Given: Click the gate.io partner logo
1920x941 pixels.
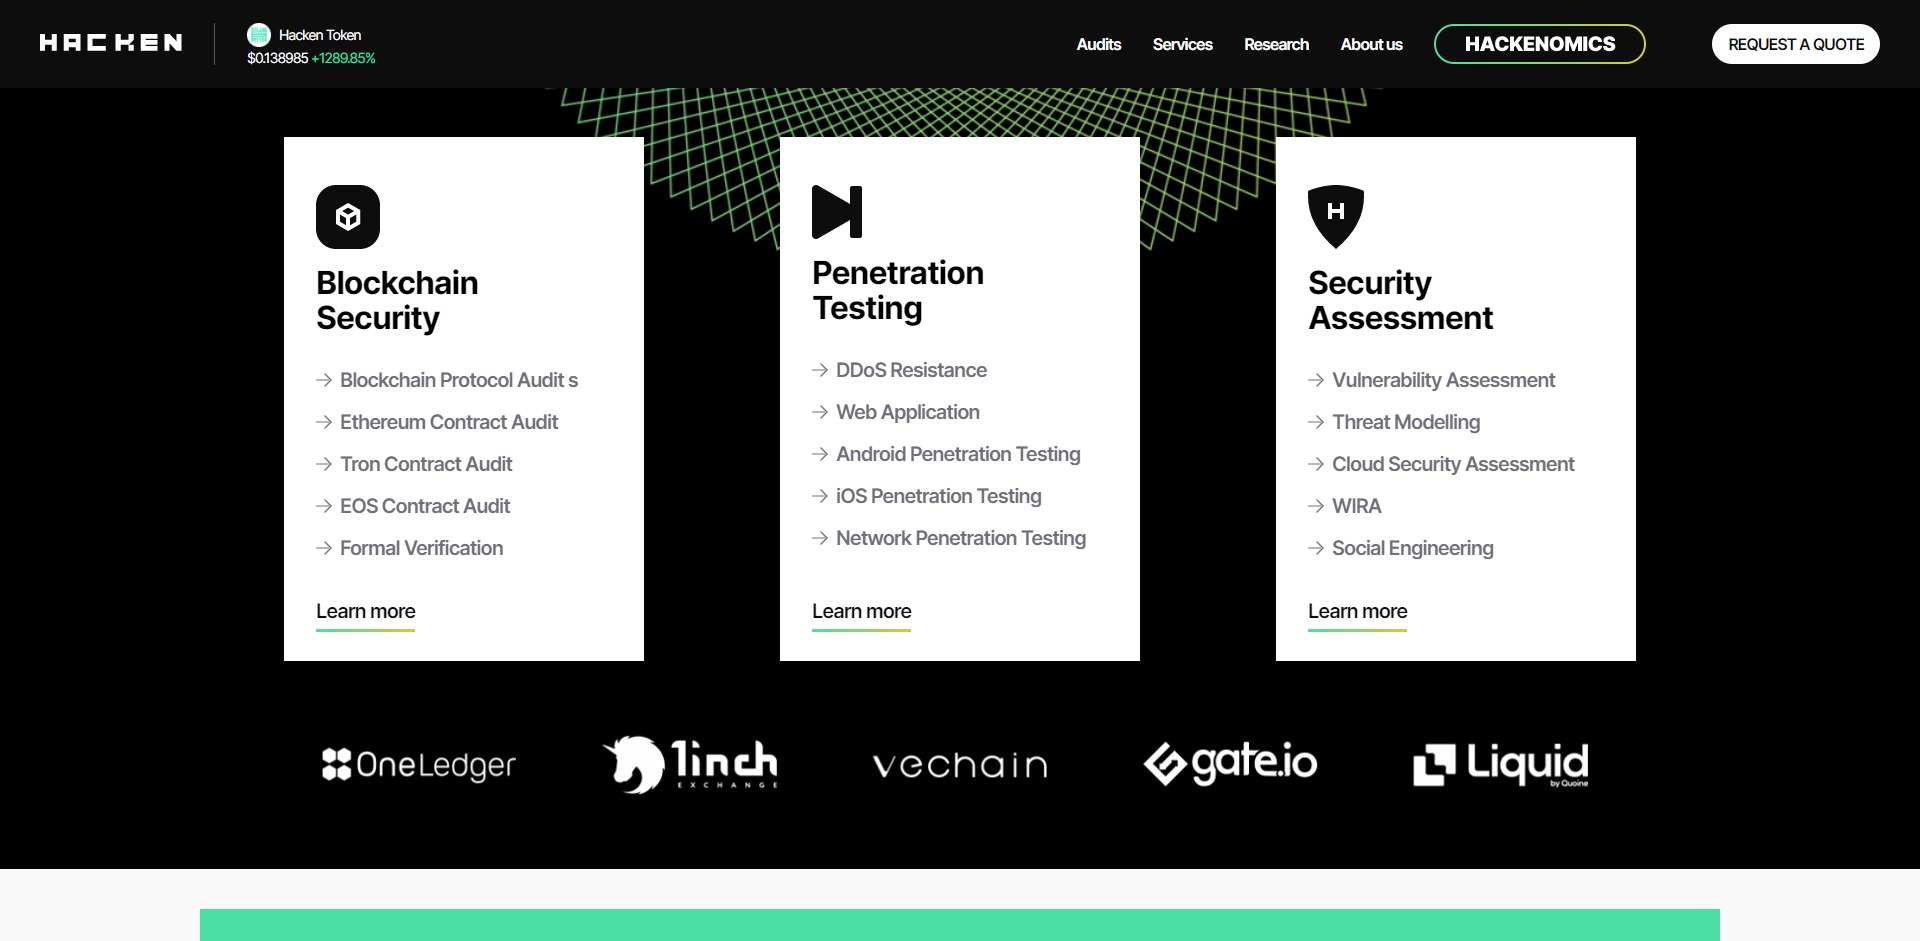Looking at the screenshot, I should [1230, 763].
